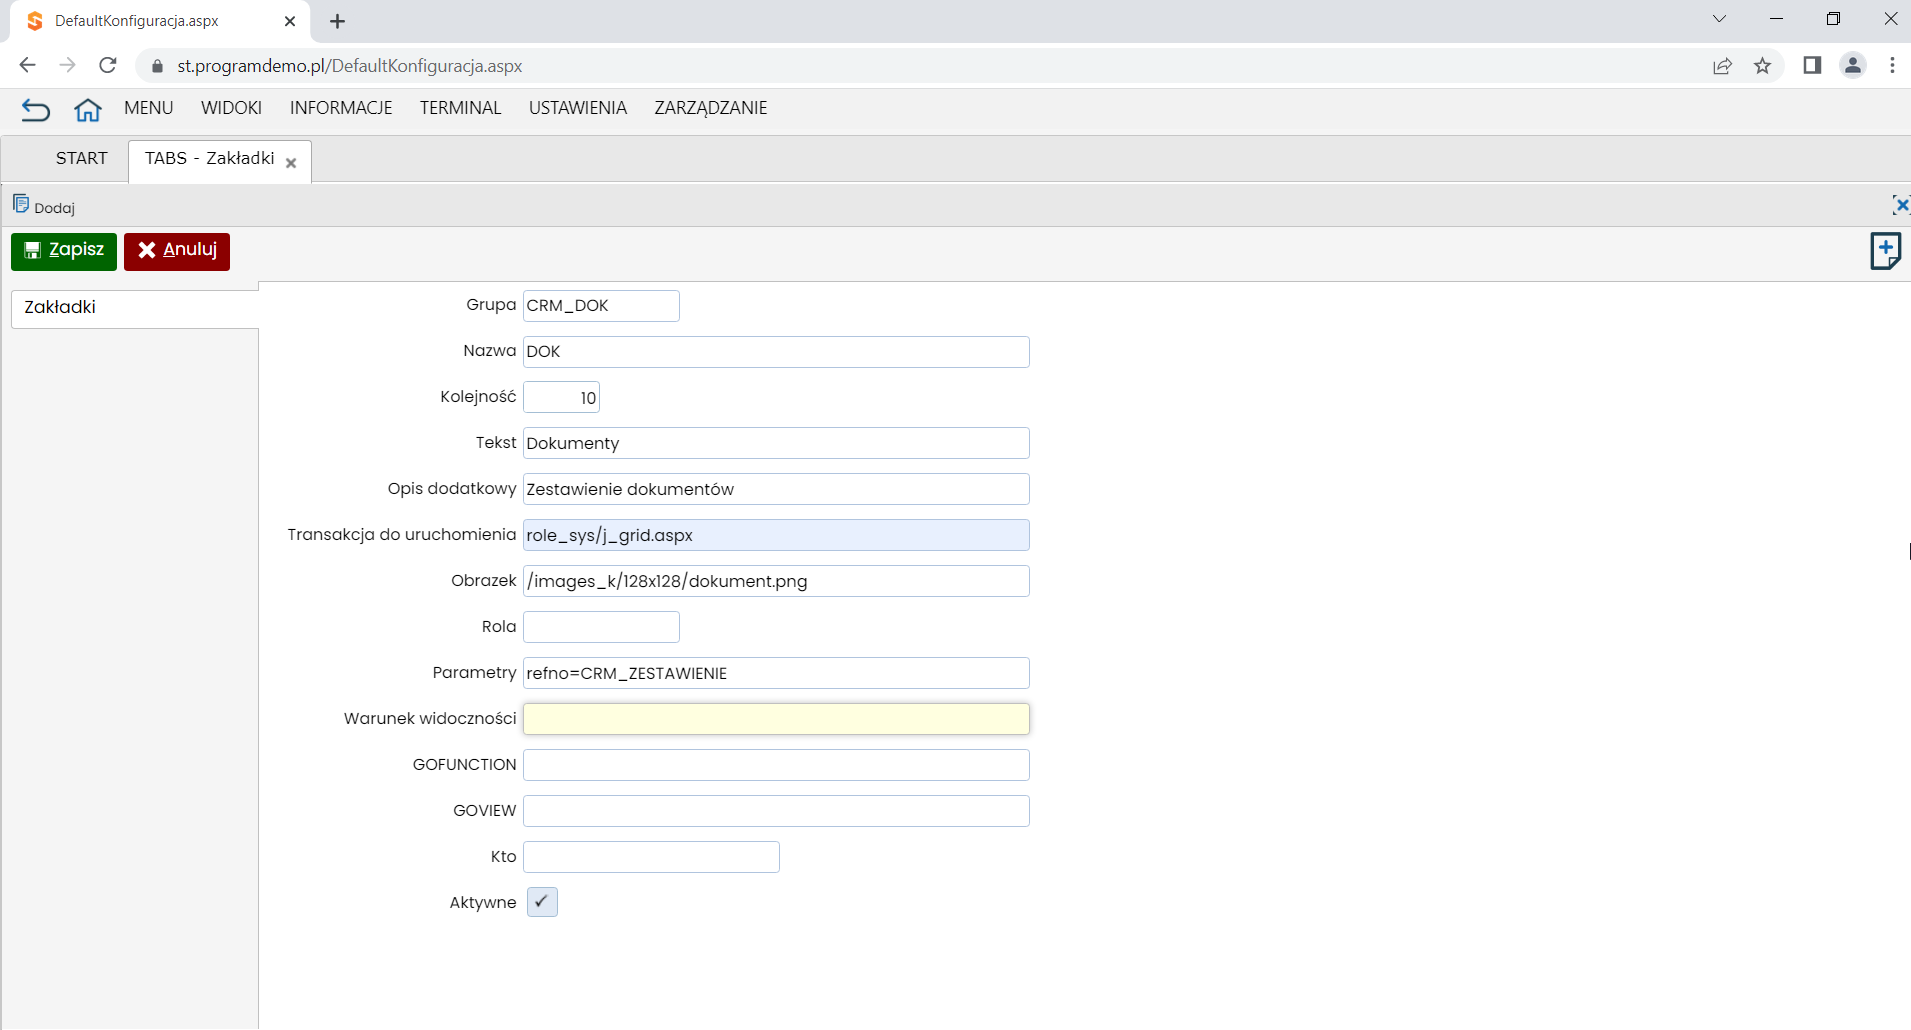
Task: Close the panel with the blue X icon
Action: coord(1900,205)
